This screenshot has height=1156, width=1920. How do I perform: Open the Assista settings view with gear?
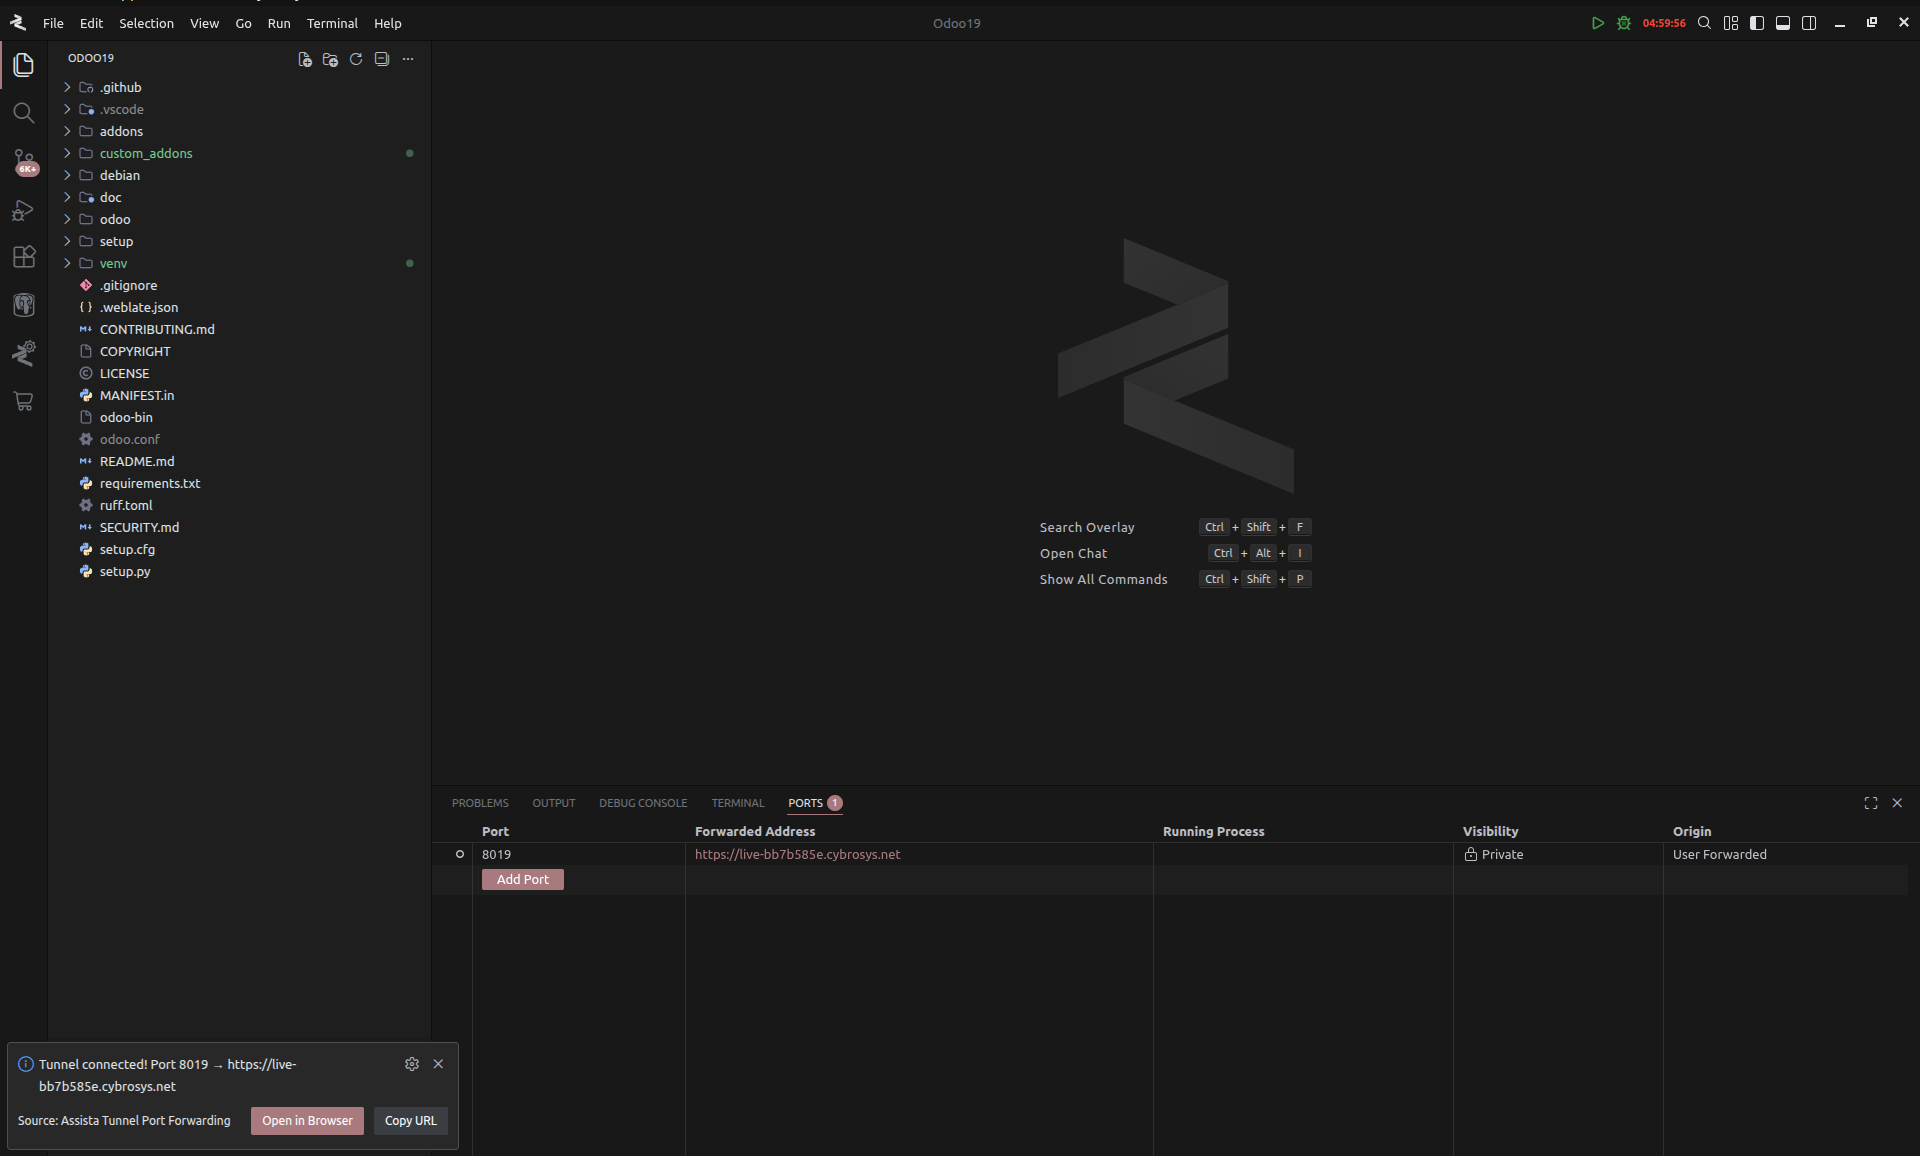pyautogui.click(x=24, y=353)
